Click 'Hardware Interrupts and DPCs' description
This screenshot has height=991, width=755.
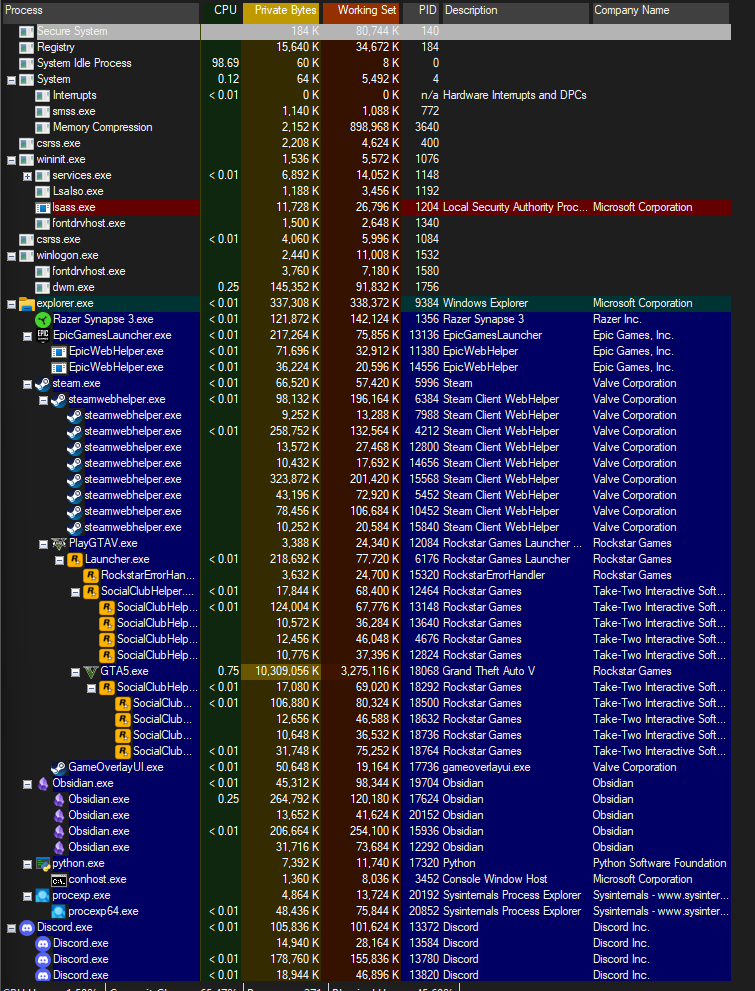pos(514,95)
